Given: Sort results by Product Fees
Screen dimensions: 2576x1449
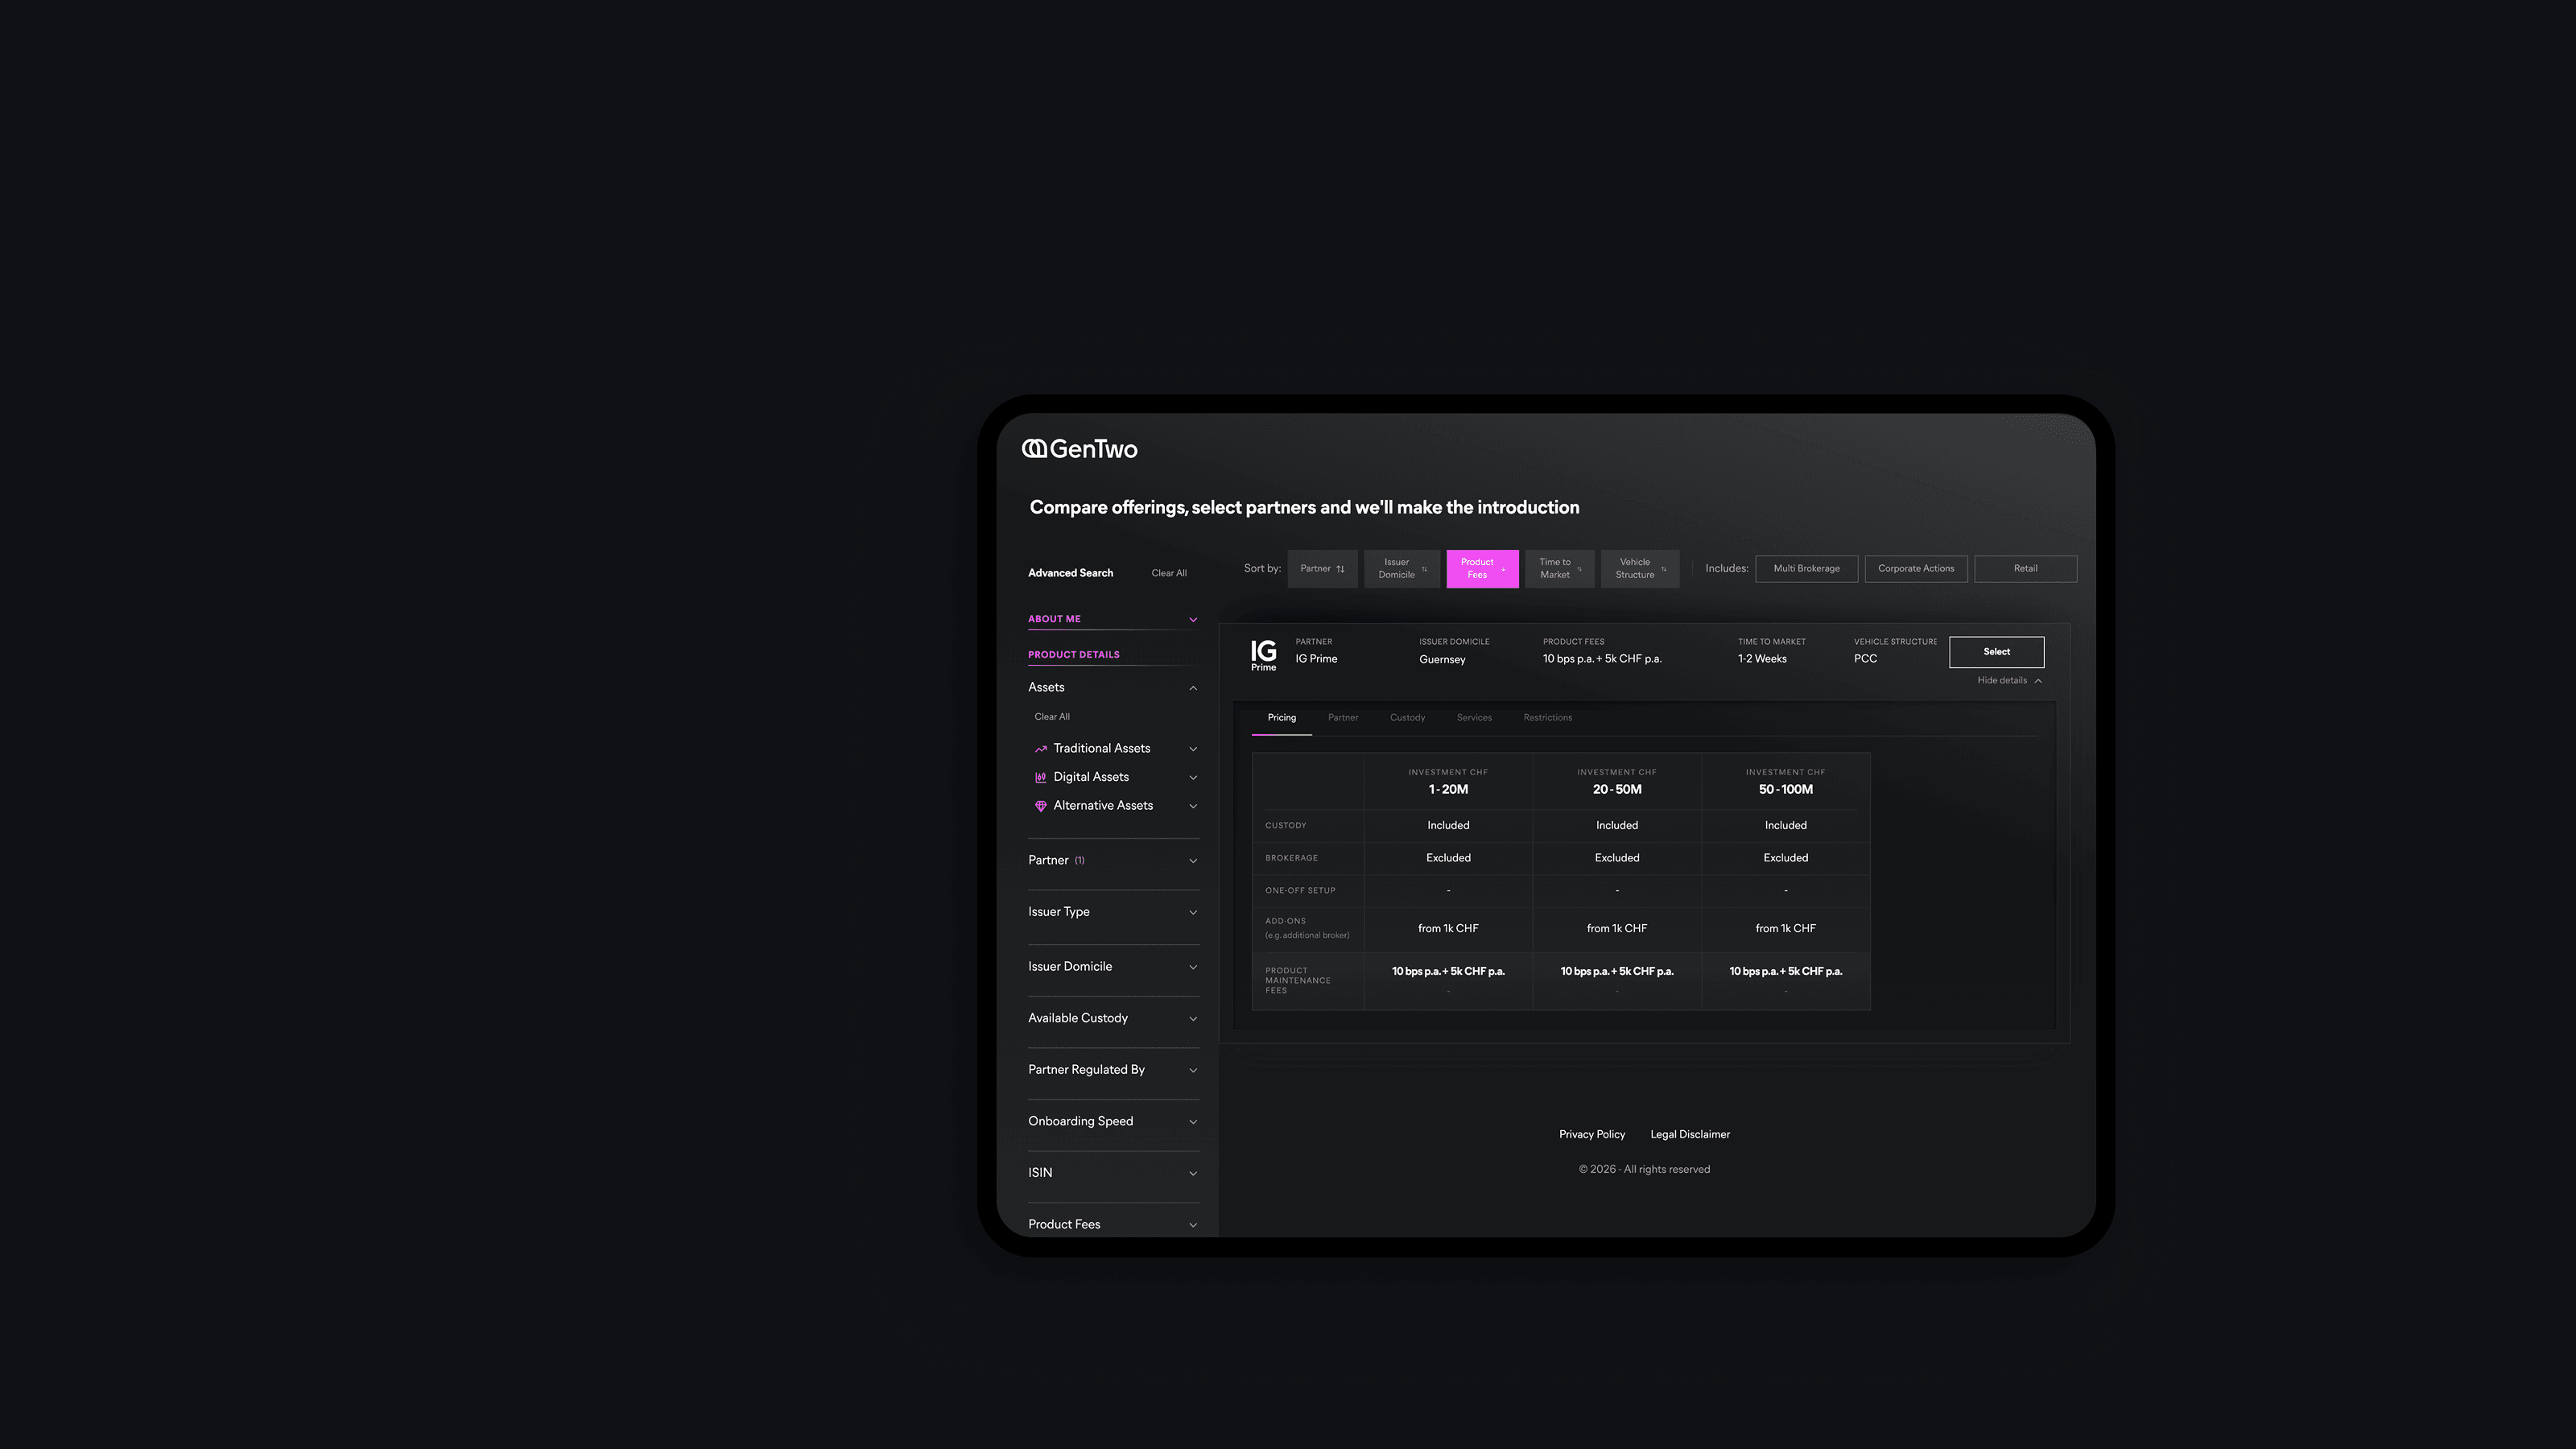Looking at the screenshot, I should [1482, 569].
